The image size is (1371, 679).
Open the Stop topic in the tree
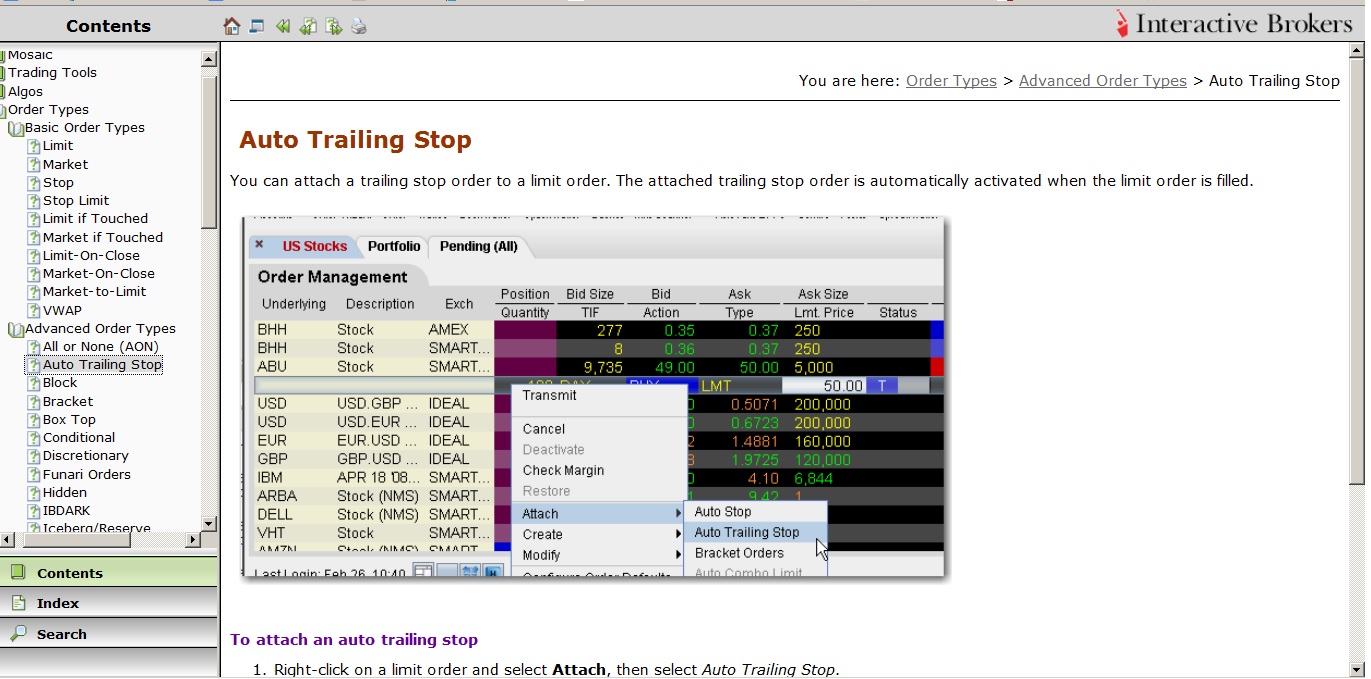(58, 183)
